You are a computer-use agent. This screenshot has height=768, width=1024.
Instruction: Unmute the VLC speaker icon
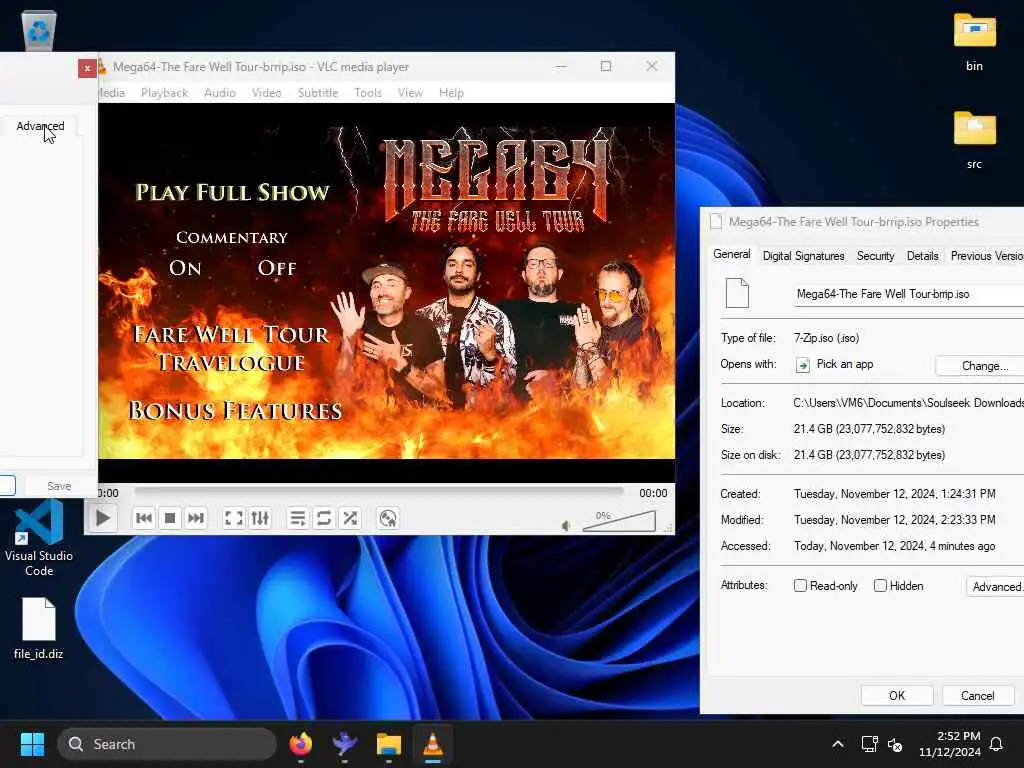coord(566,526)
